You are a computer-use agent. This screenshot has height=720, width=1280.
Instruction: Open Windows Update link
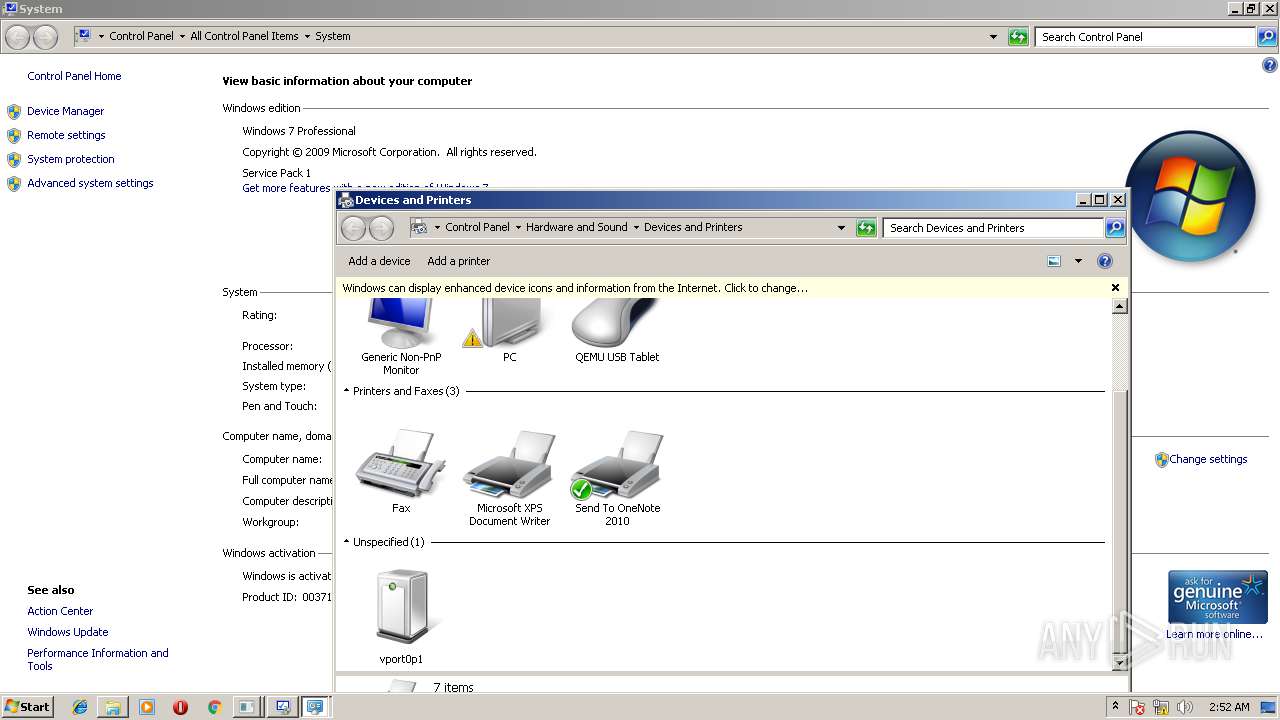tap(67, 632)
